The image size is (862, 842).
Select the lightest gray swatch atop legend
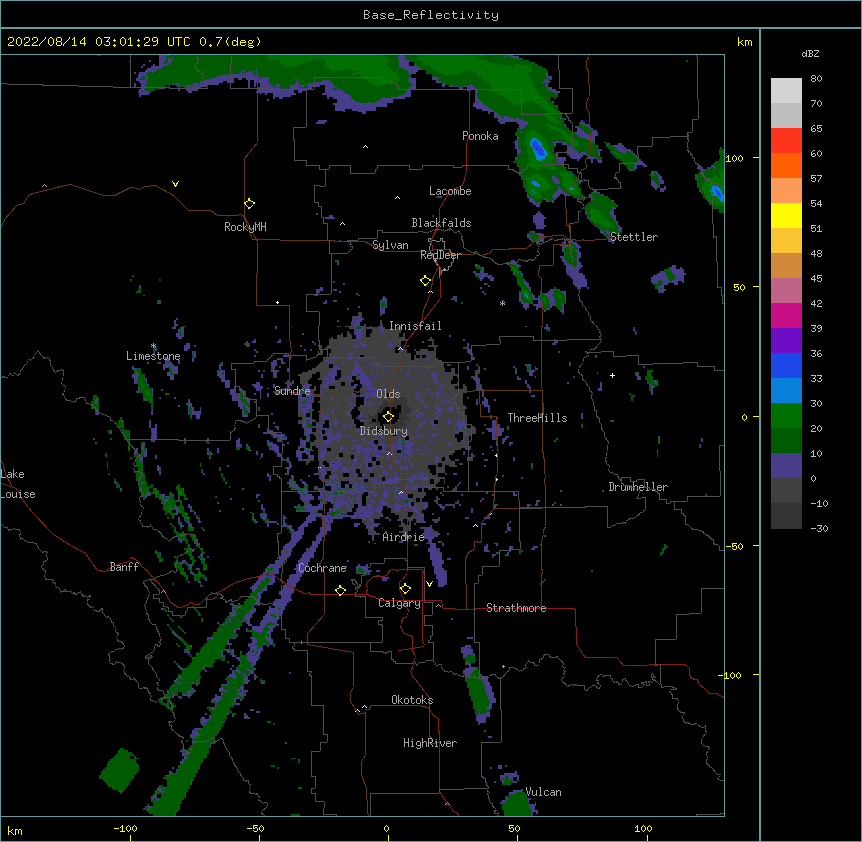tap(786, 91)
